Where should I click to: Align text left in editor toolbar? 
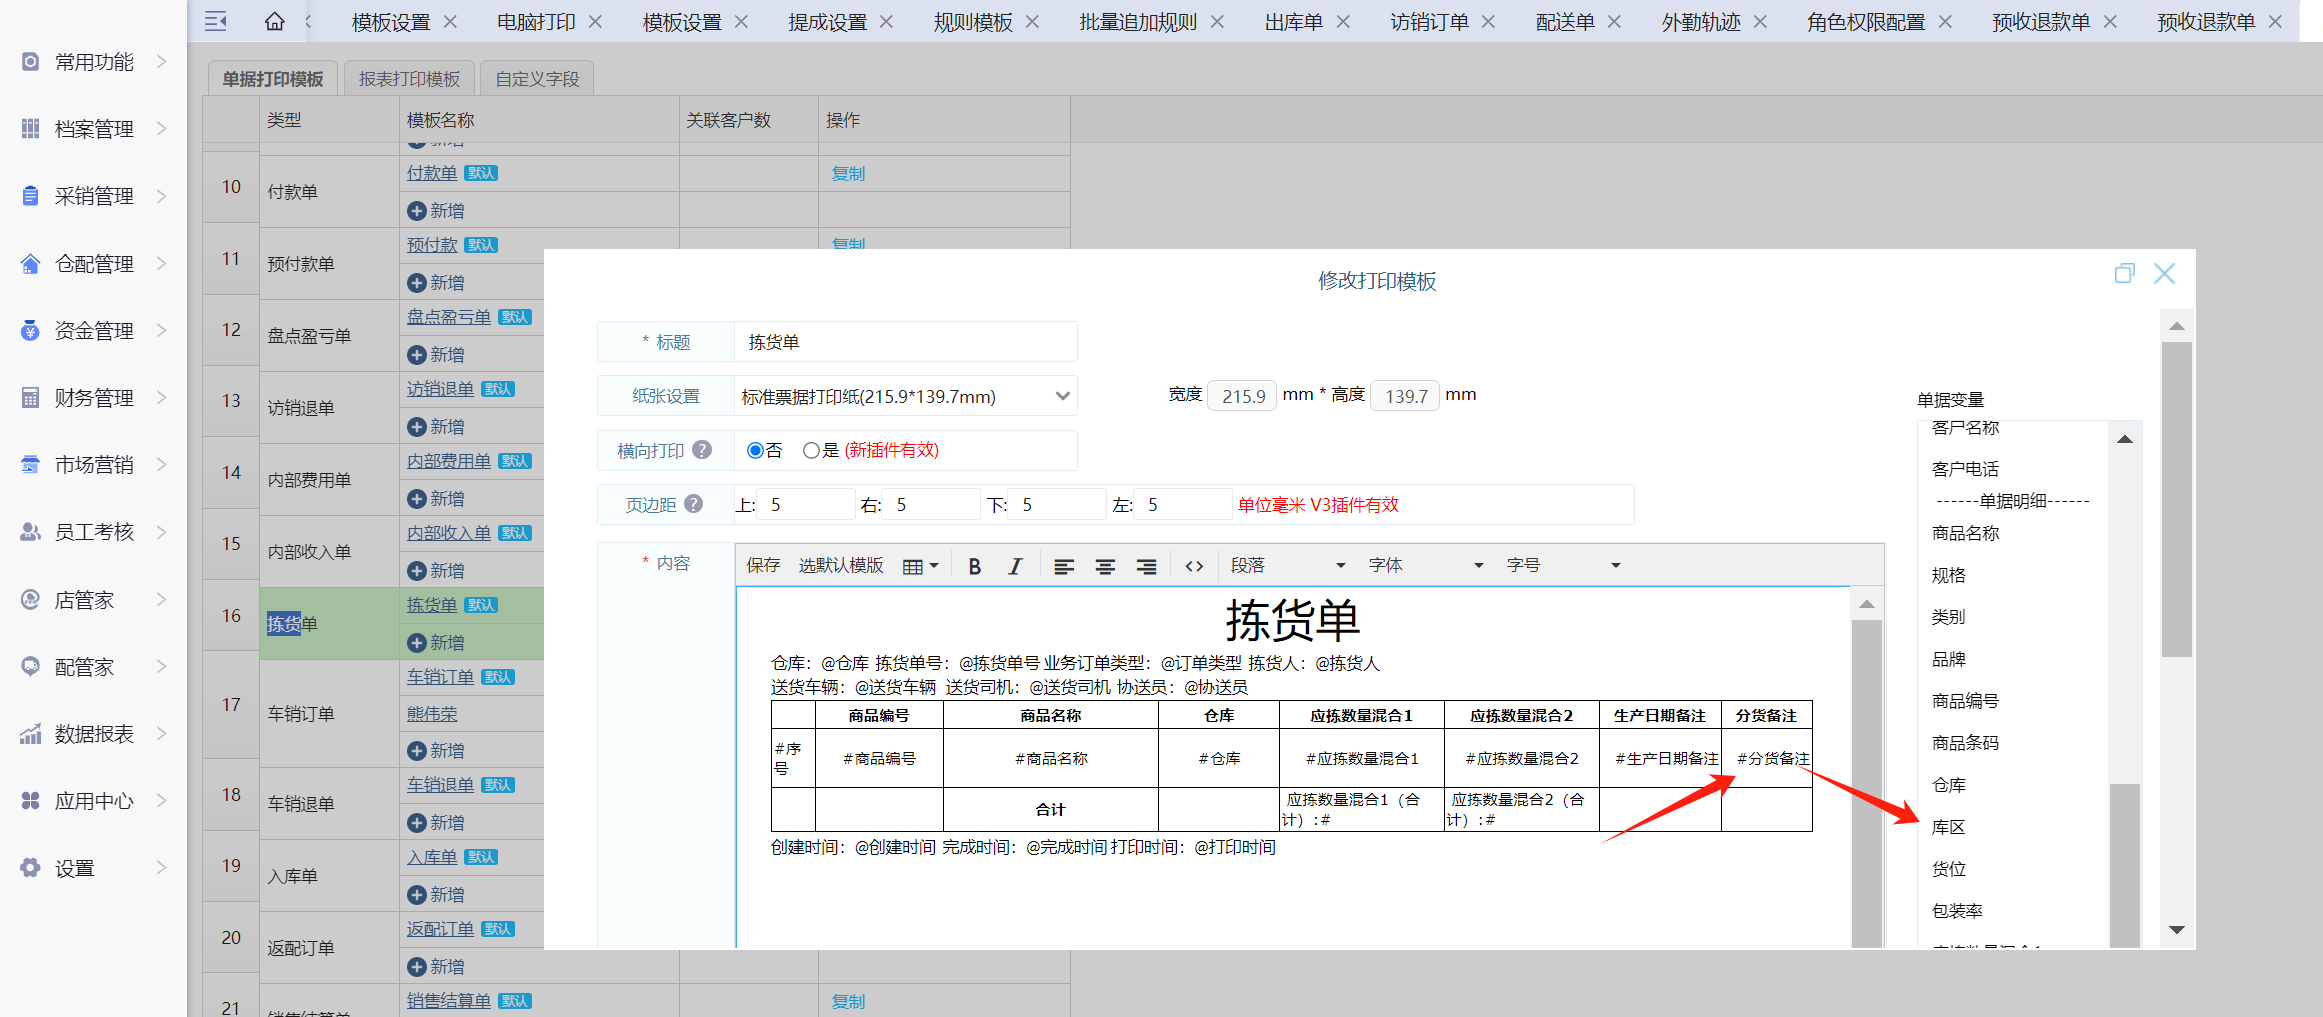click(x=1064, y=566)
